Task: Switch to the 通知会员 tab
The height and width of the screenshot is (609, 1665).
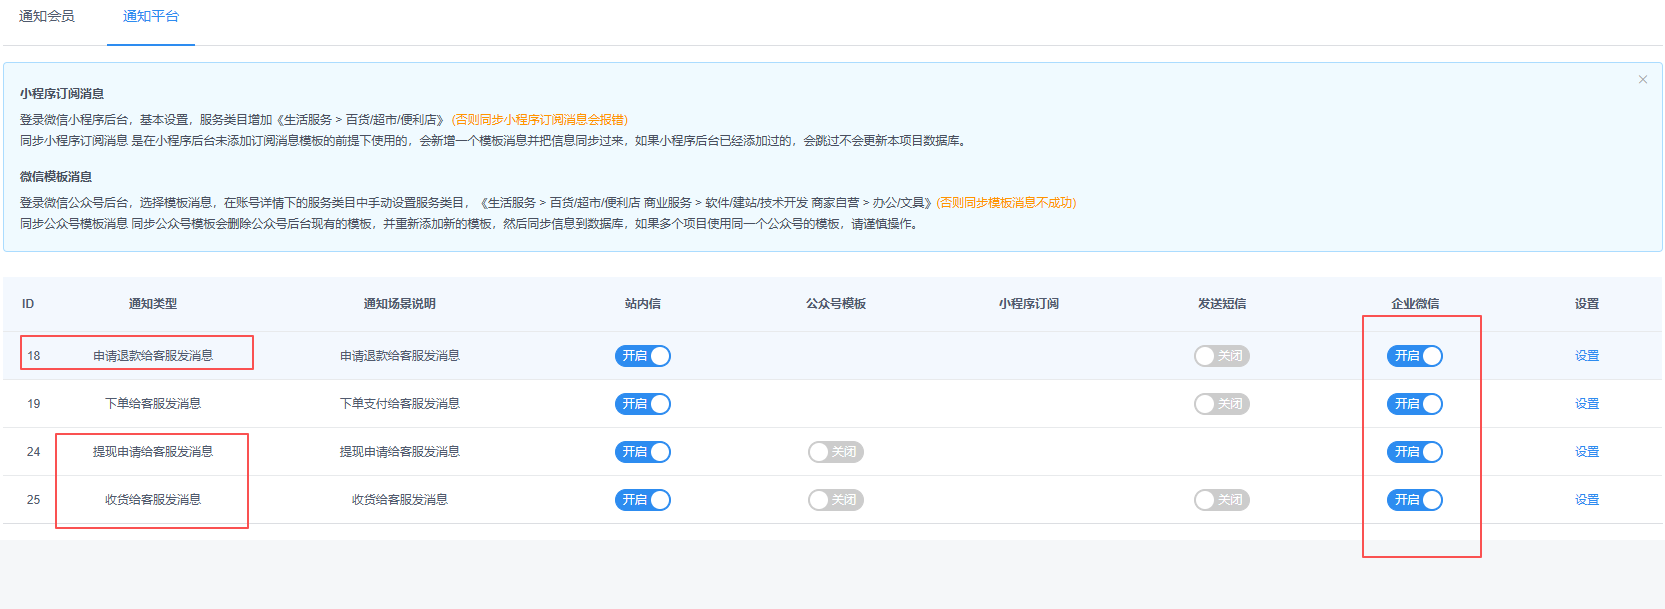Action: pos(47,16)
